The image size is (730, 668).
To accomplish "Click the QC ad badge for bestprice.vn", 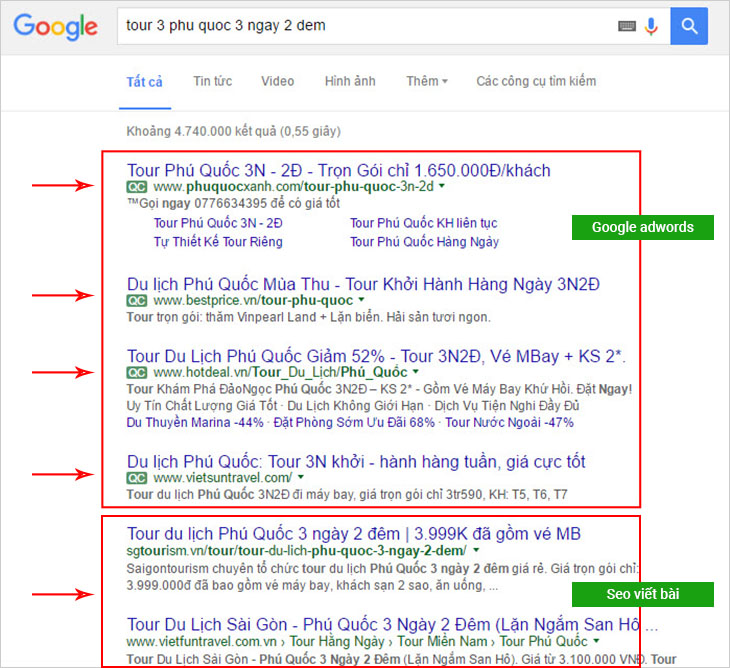I will click(x=137, y=301).
